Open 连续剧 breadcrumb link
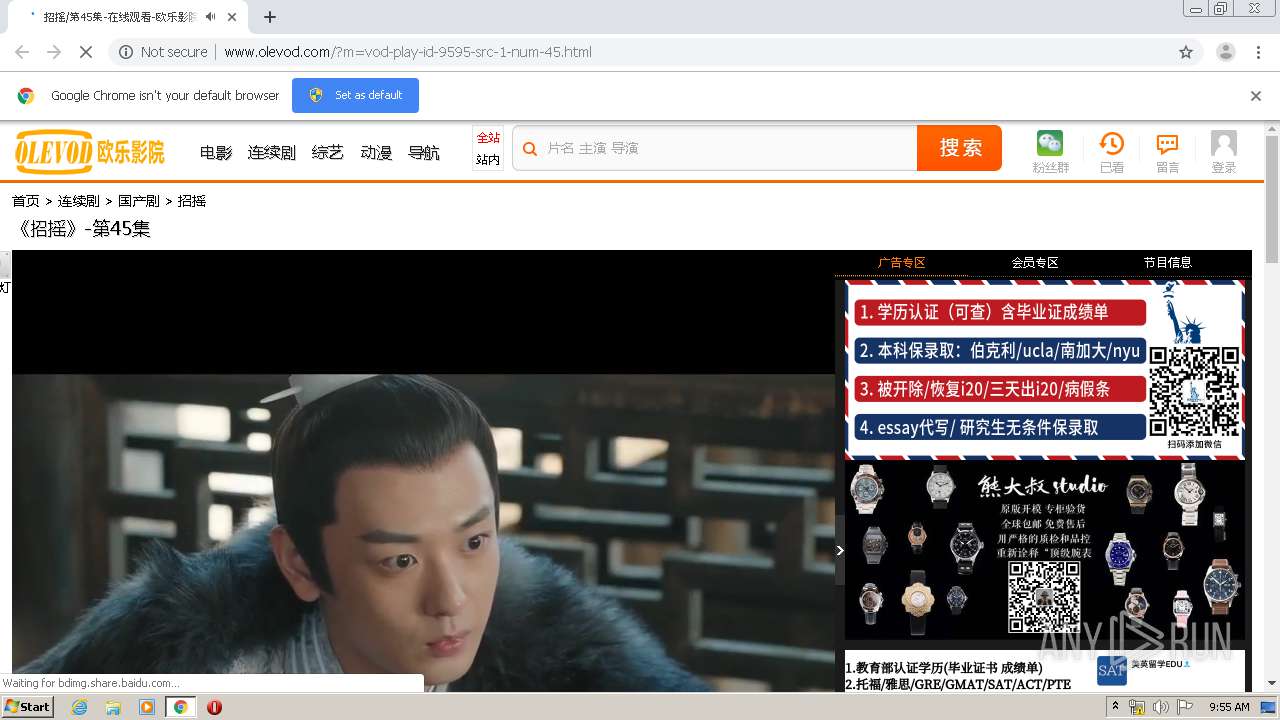Image resolution: width=1280 pixels, height=720 pixels. point(79,201)
